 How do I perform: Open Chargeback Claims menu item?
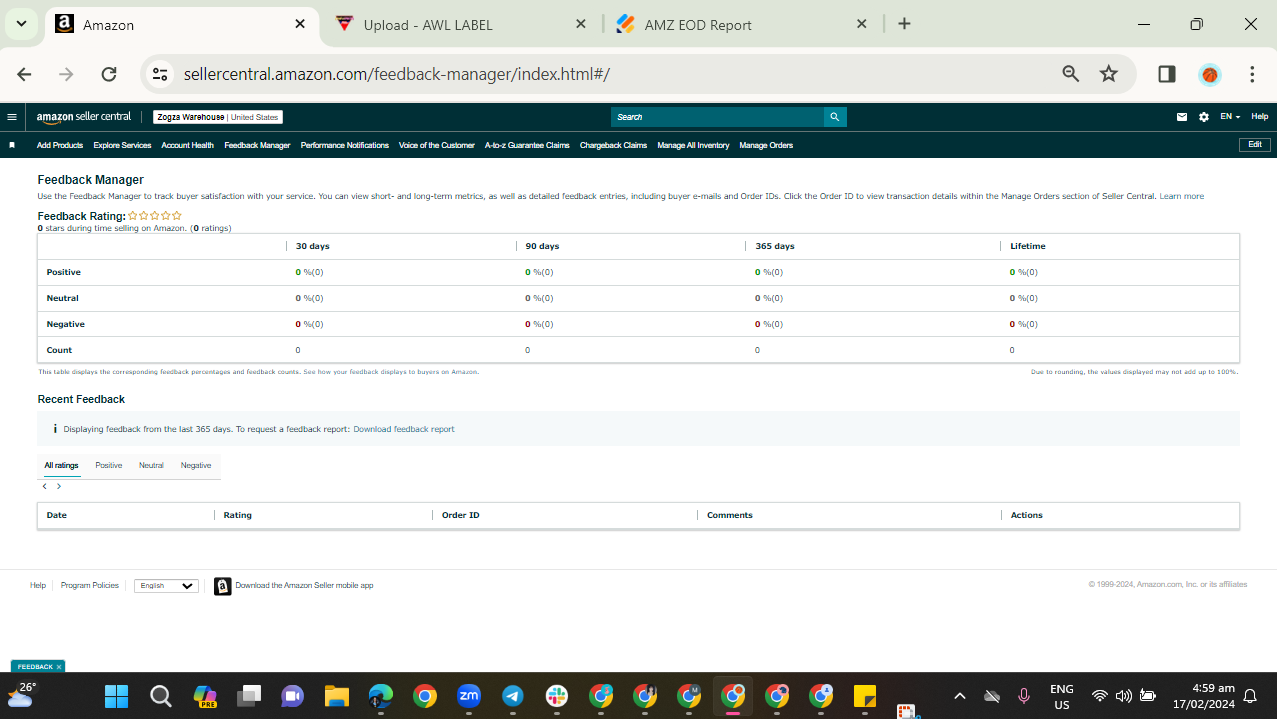pos(614,145)
